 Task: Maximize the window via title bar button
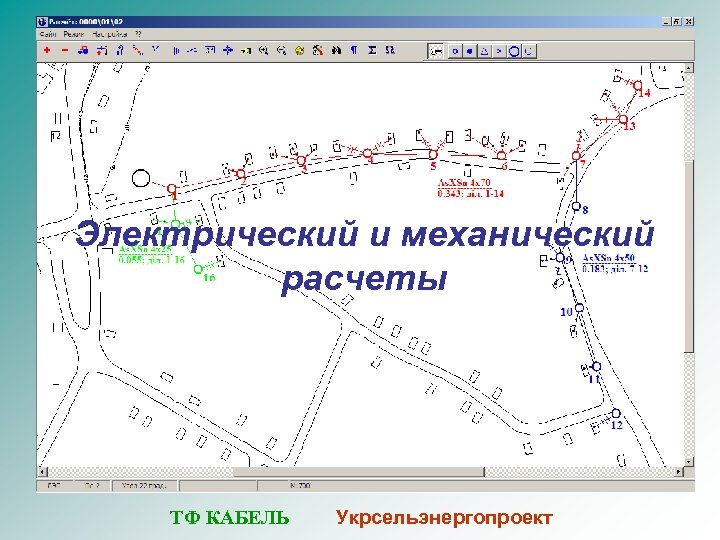click(x=677, y=22)
